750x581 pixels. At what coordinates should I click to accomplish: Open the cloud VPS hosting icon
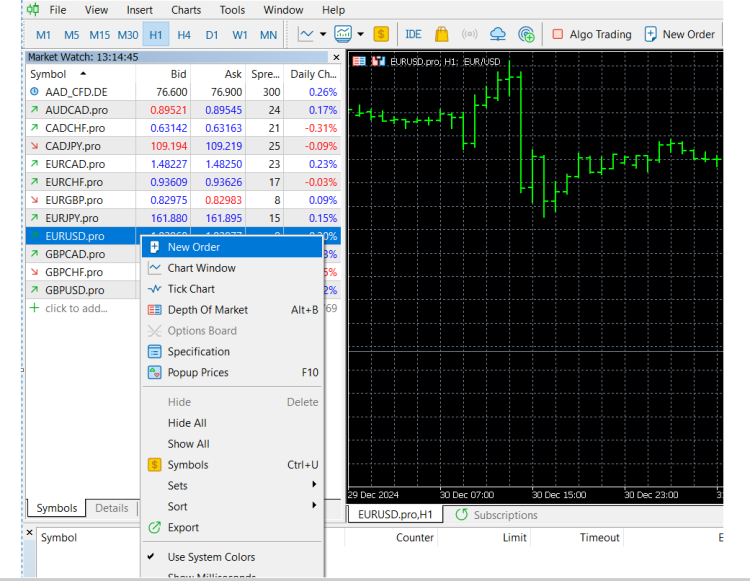point(498,34)
